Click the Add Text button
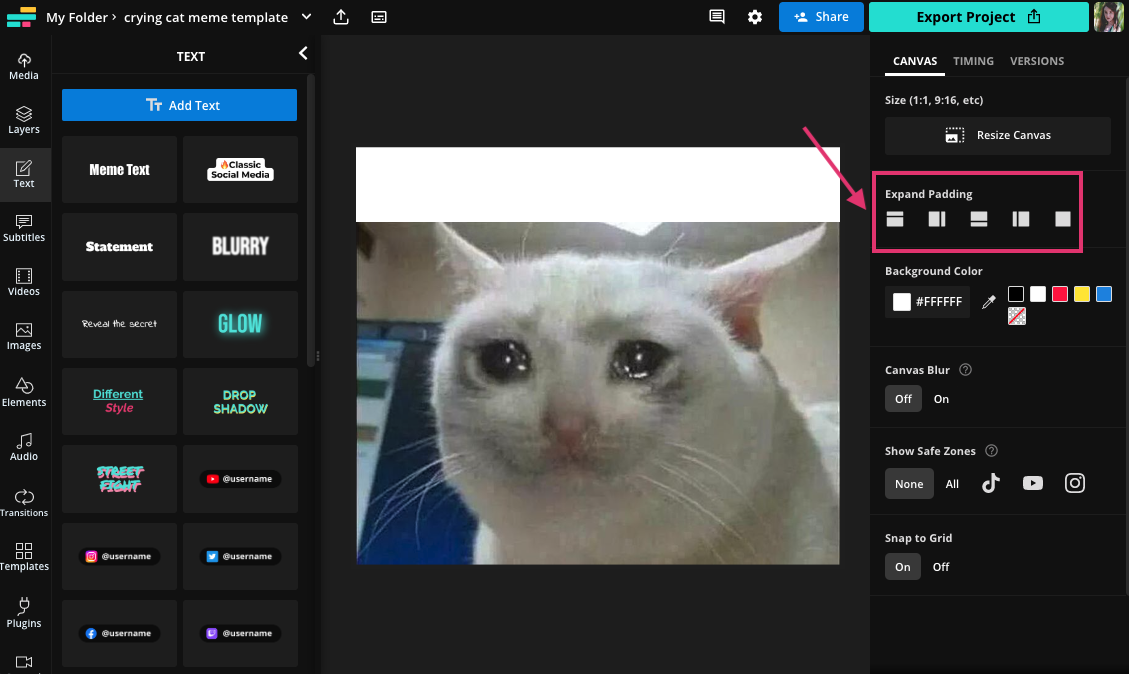Viewport: 1129px width, 674px height. click(x=179, y=105)
